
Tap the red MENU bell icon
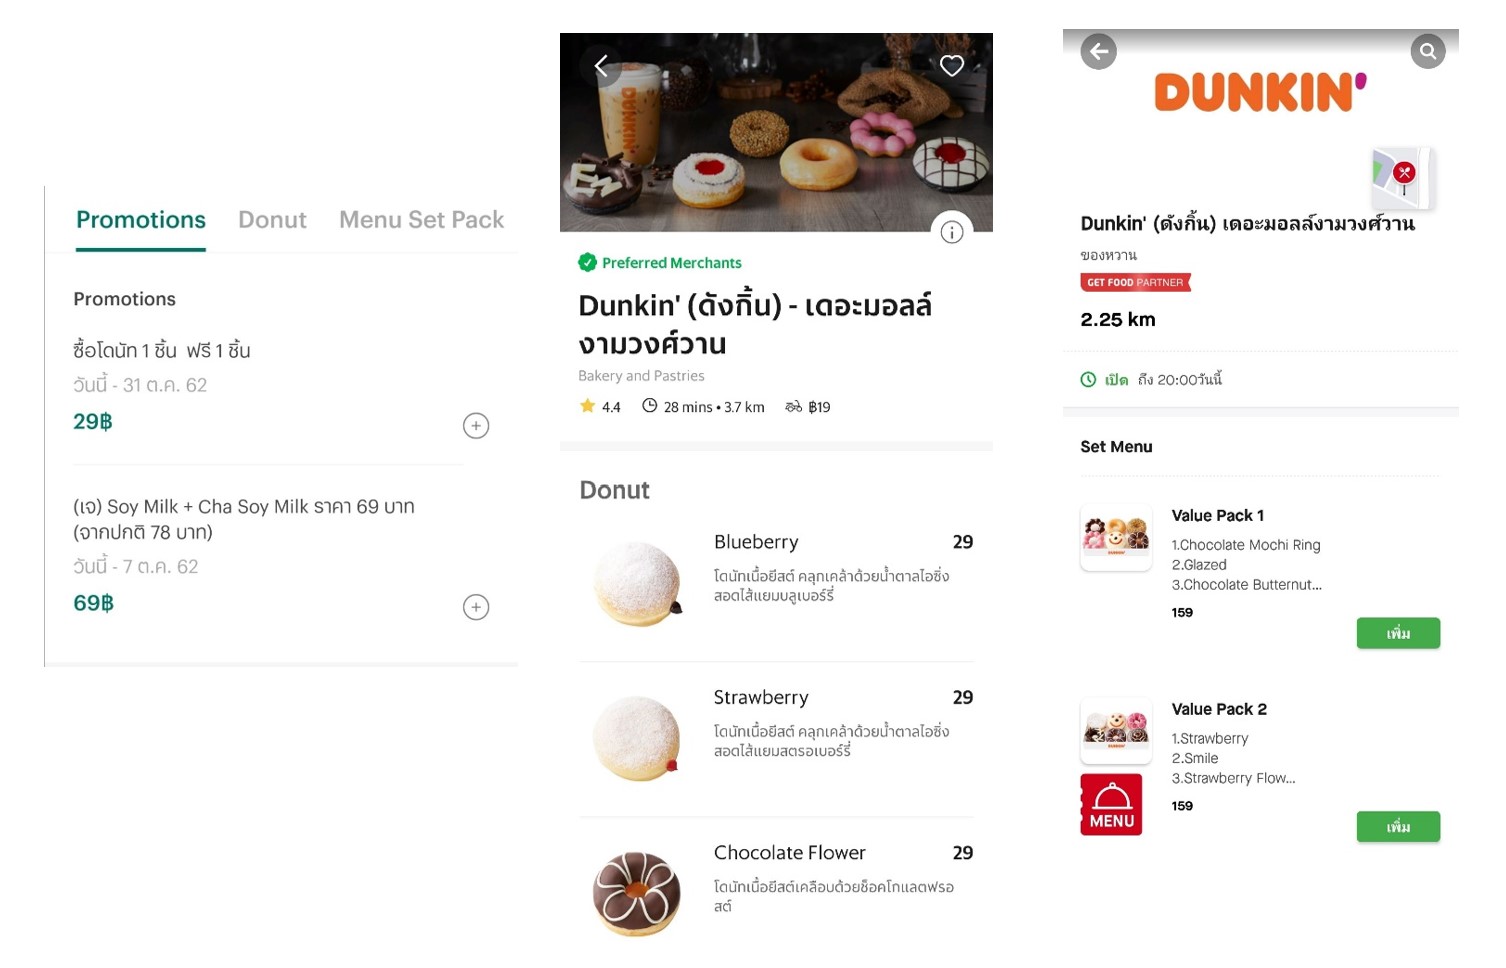pyautogui.click(x=1111, y=804)
